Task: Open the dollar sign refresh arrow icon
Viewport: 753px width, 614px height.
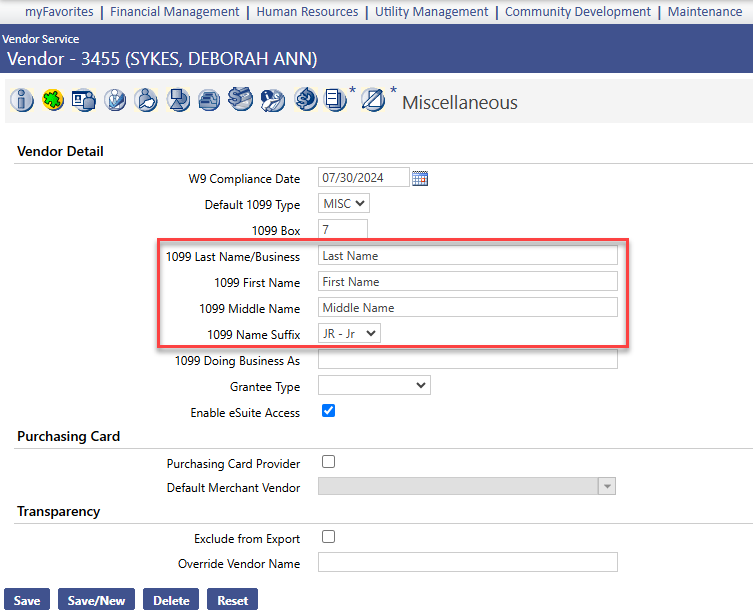Action: pos(306,99)
